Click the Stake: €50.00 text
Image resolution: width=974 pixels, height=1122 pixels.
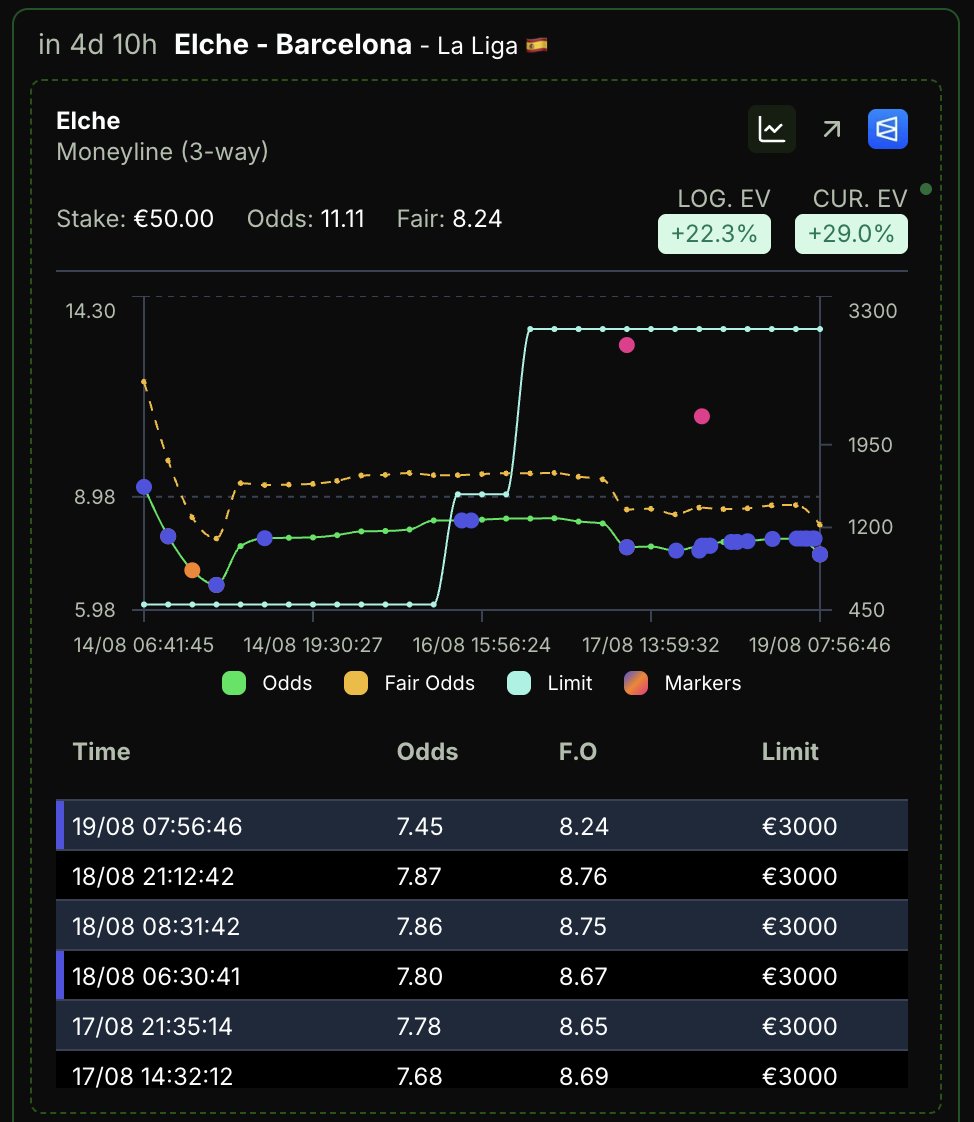tap(135, 218)
